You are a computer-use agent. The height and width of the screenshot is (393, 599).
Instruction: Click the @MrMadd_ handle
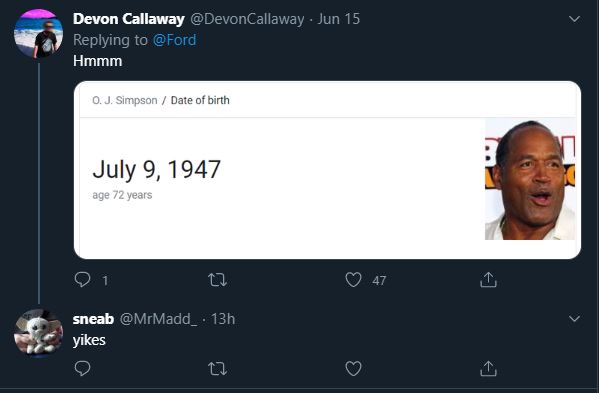pos(159,319)
